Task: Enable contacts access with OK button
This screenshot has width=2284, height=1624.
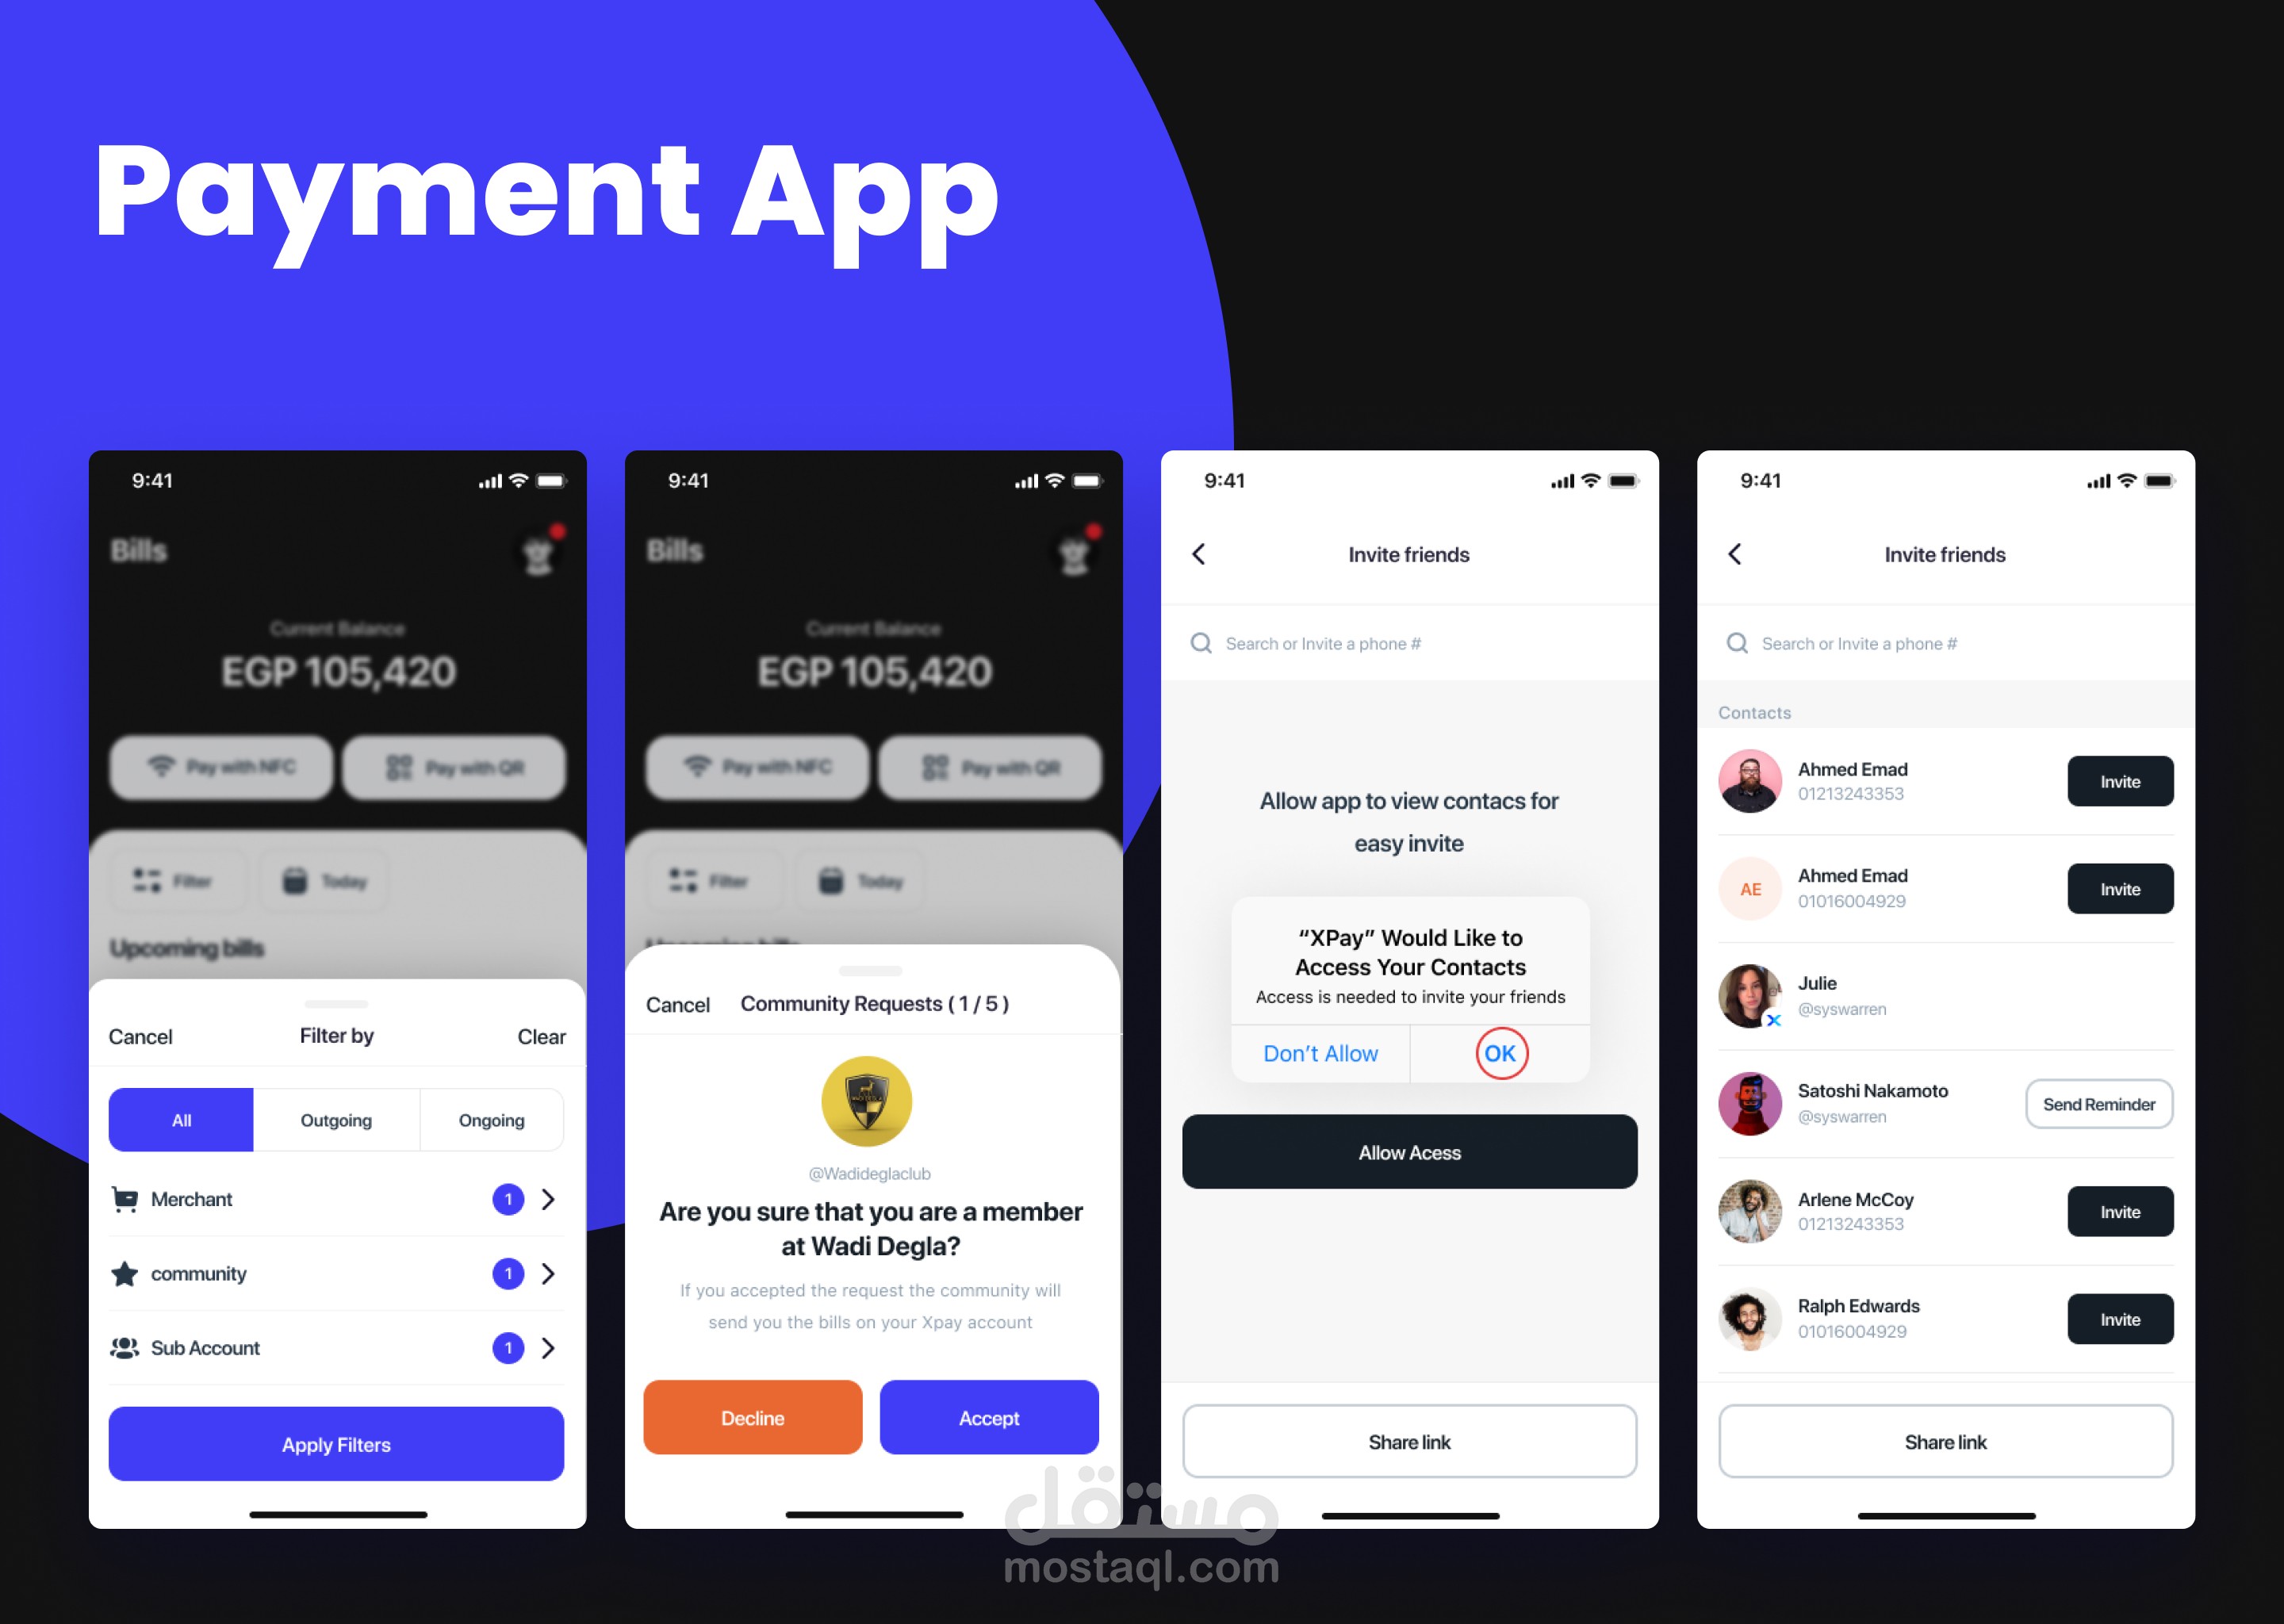Action: click(x=1500, y=1055)
